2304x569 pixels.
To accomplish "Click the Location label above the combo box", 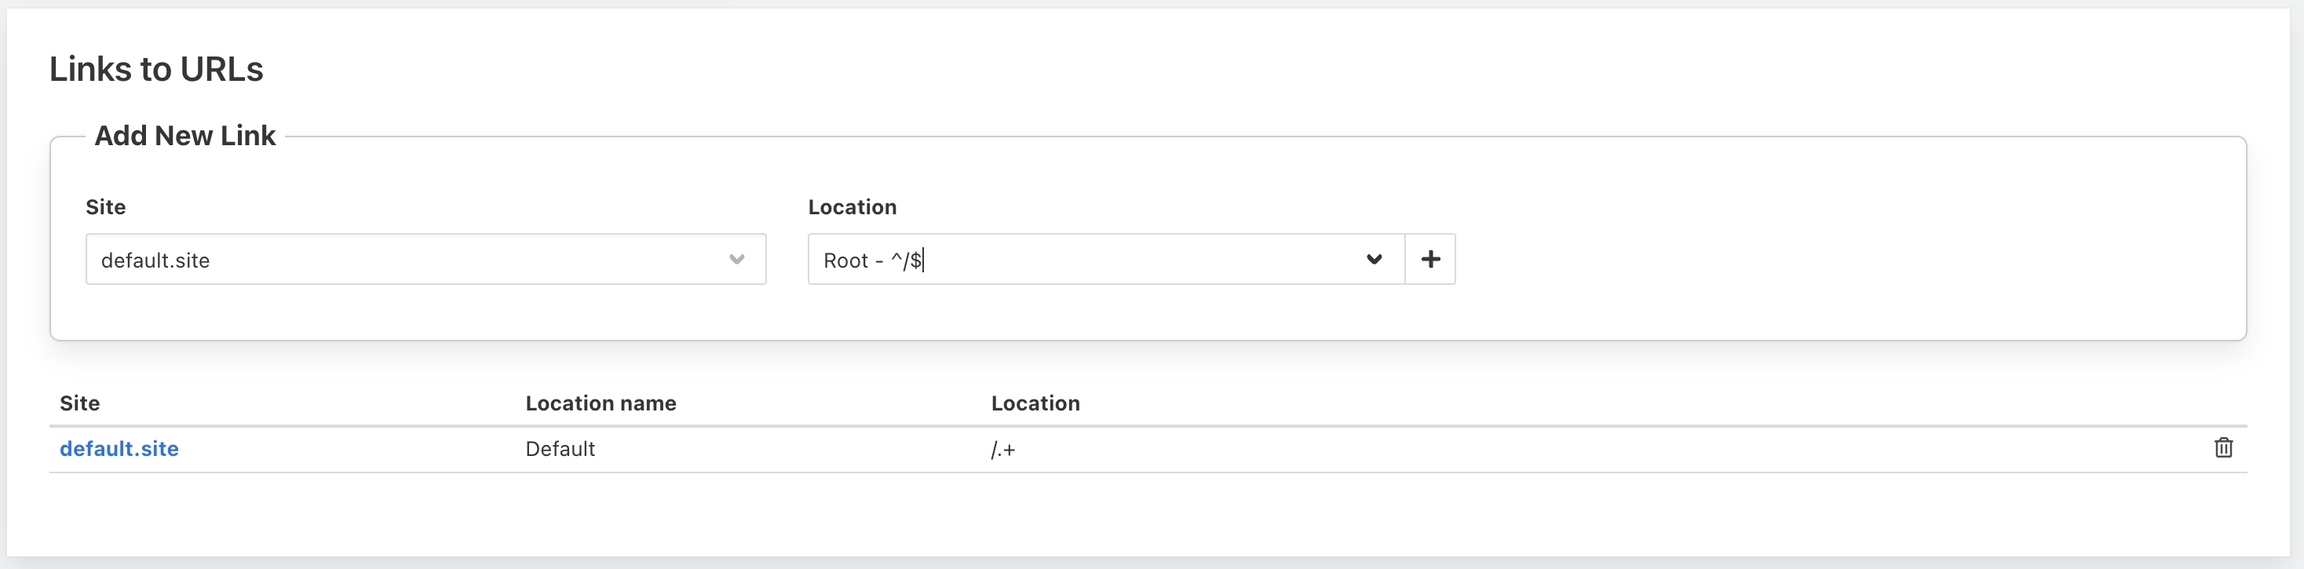I will tap(852, 207).
